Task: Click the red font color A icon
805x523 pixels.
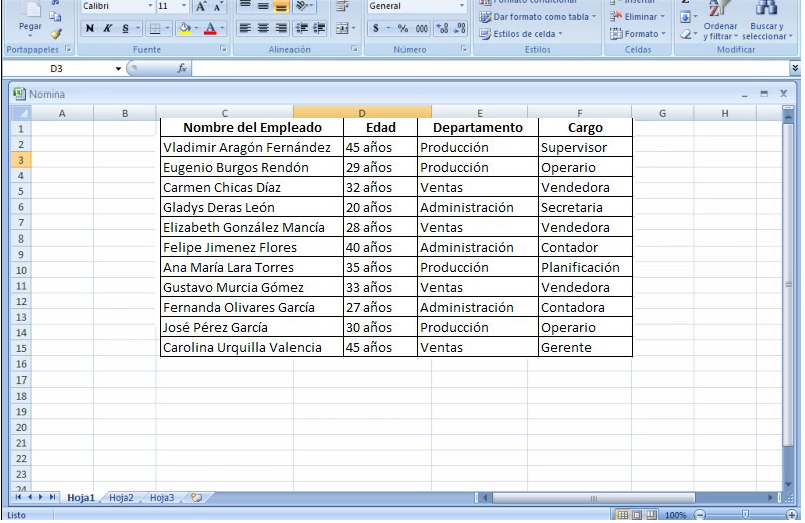Action: coord(210,28)
